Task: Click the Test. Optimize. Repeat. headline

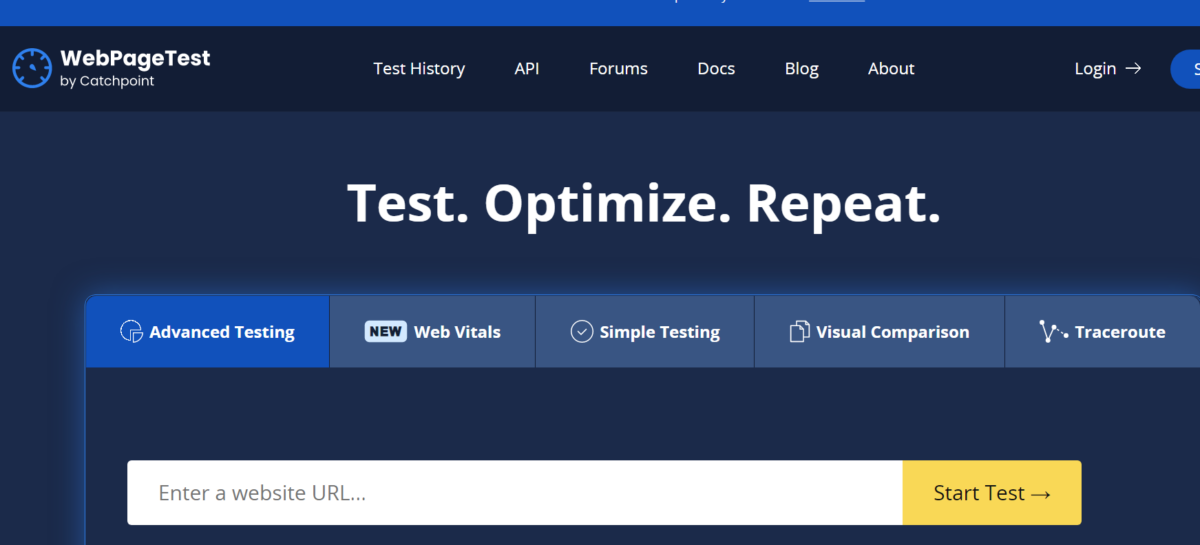Action: pyautogui.click(x=644, y=203)
